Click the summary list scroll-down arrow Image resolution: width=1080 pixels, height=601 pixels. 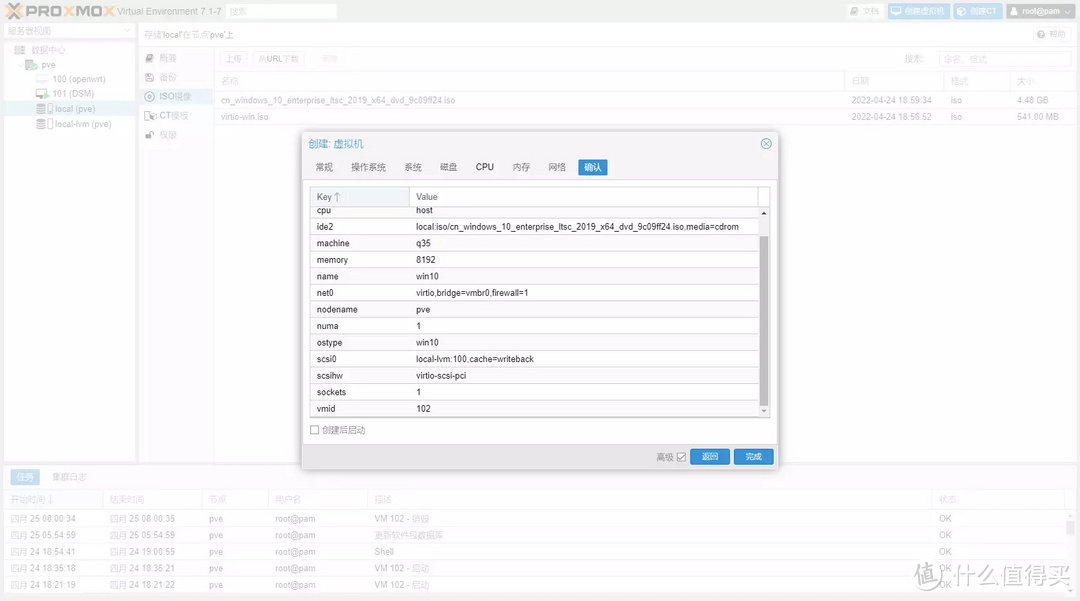coord(764,411)
